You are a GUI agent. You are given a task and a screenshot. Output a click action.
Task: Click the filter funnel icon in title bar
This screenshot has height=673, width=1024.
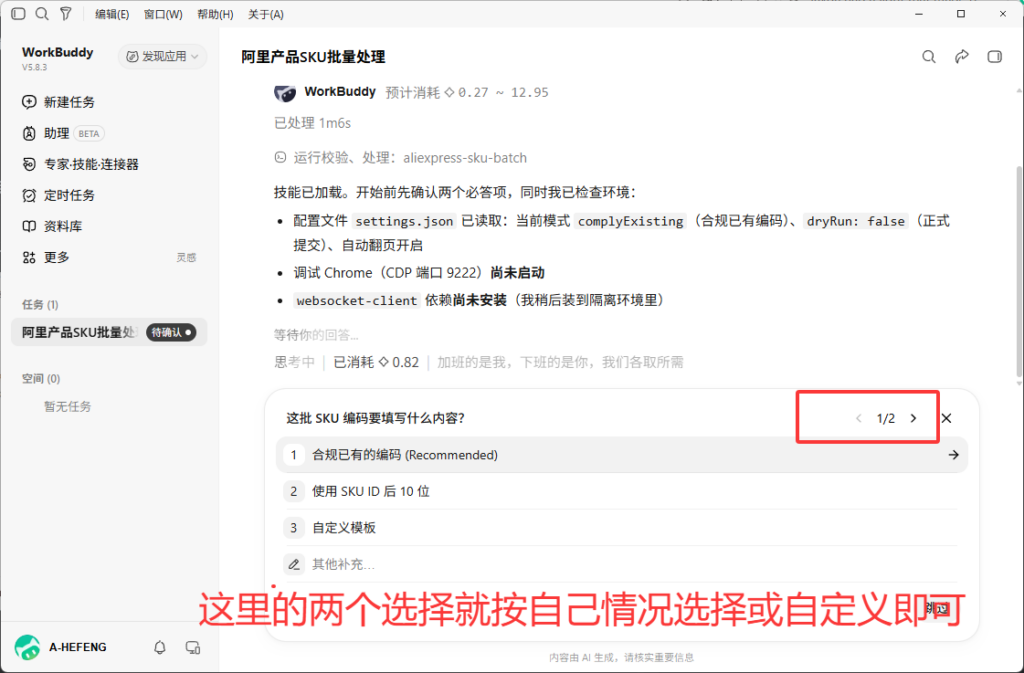[66, 14]
